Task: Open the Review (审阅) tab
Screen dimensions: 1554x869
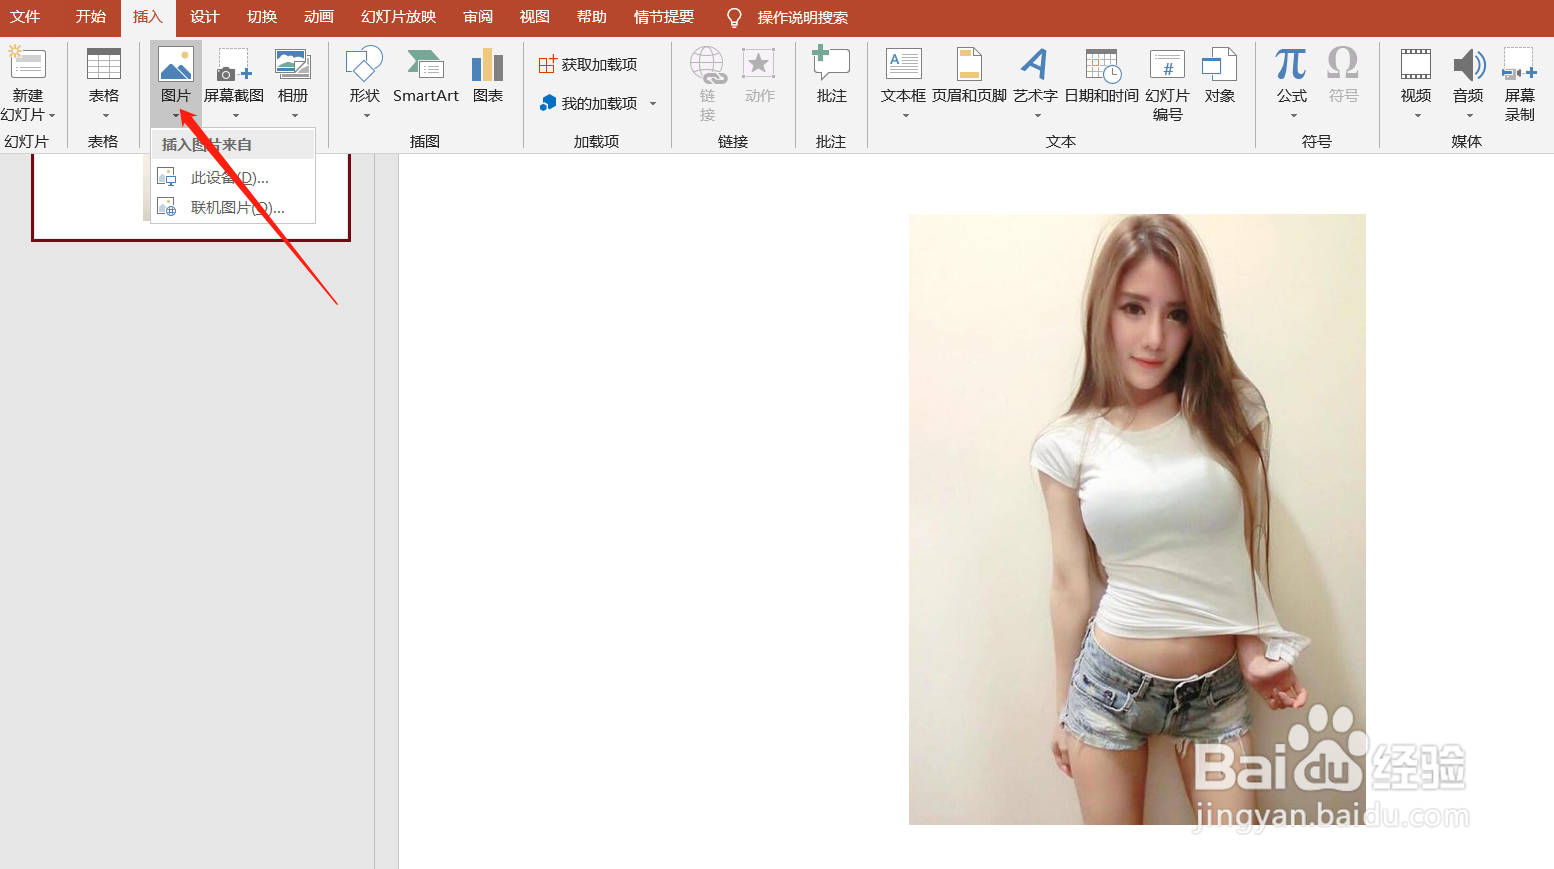Action: pyautogui.click(x=478, y=17)
